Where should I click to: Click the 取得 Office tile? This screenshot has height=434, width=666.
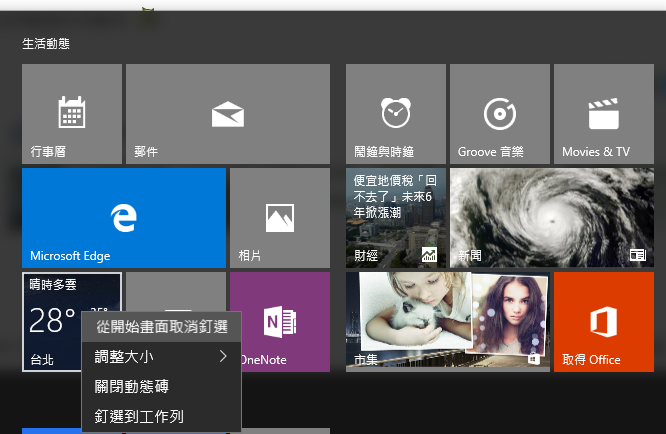(604, 322)
